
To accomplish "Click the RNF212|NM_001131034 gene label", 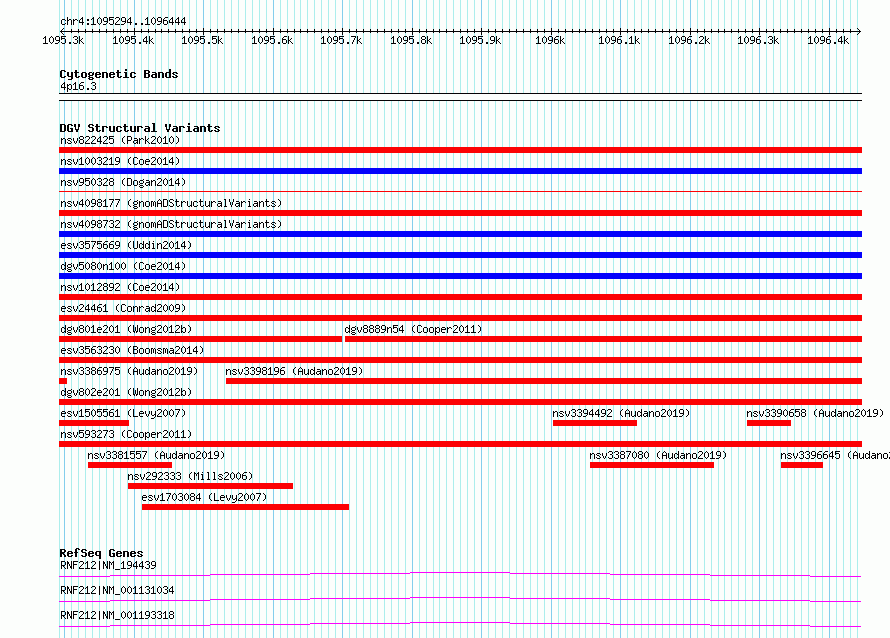I will (117, 590).
